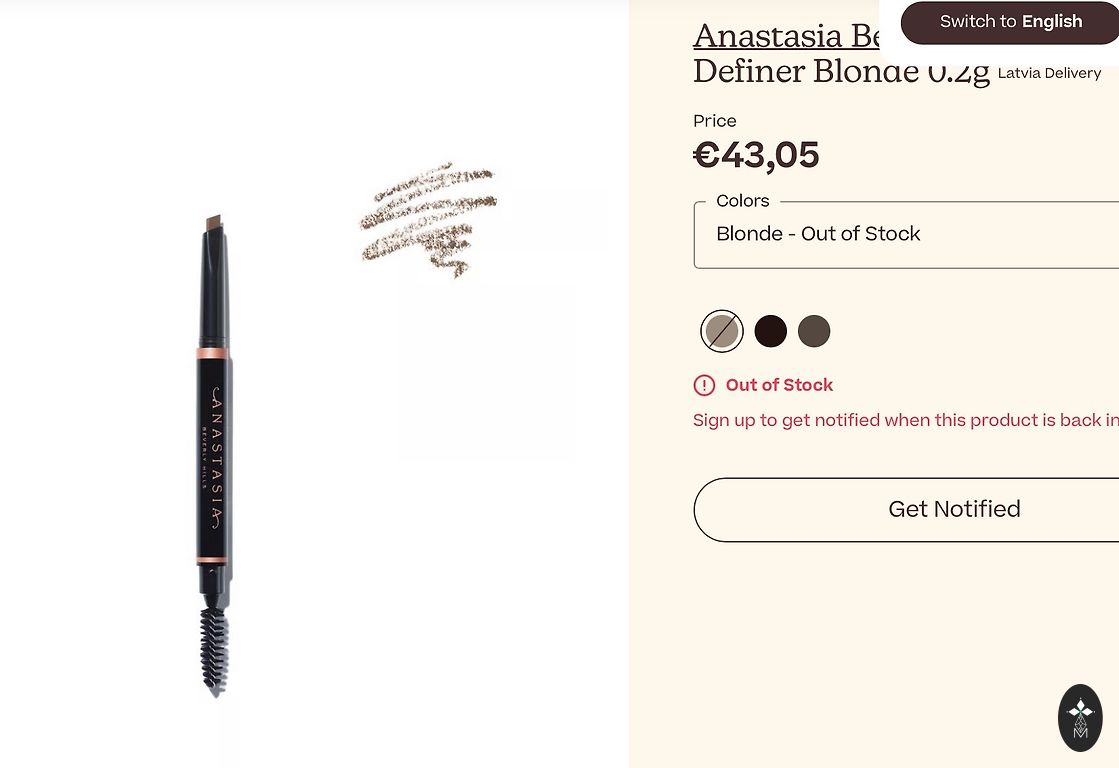Click the Anastasia logo printed on the pencil
The width and height of the screenshot is (1119, 768).
[x=215, y=456]
